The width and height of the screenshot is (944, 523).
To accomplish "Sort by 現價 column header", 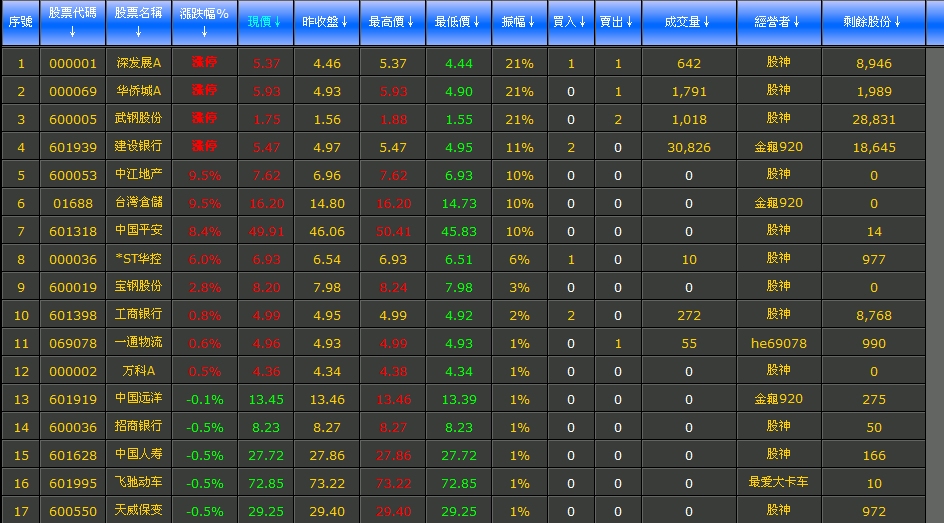I will pos(265,22).
